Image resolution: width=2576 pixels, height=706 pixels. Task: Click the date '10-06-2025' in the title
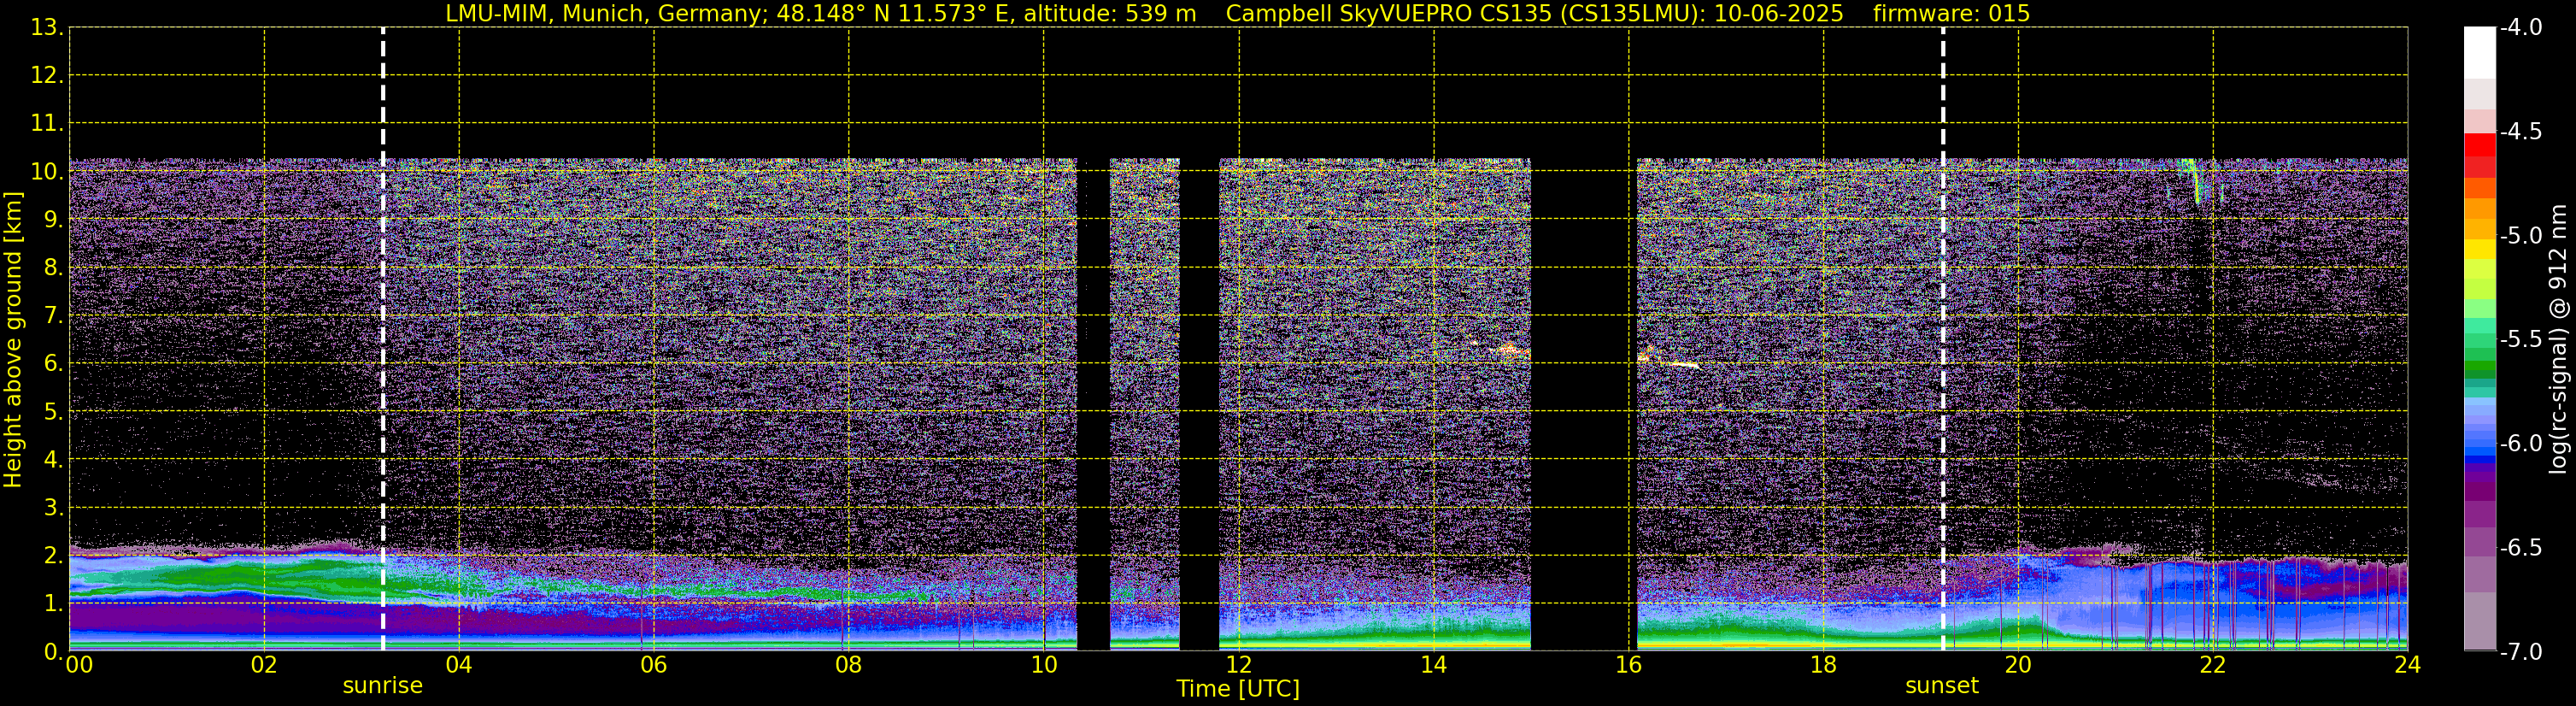coord(1779,13)
